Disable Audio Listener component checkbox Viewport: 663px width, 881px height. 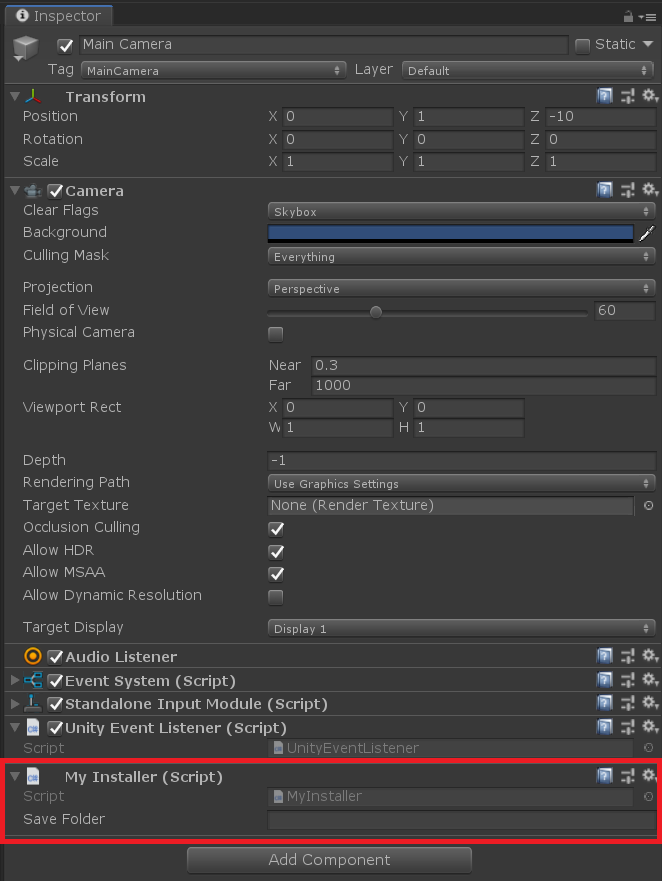55,657
